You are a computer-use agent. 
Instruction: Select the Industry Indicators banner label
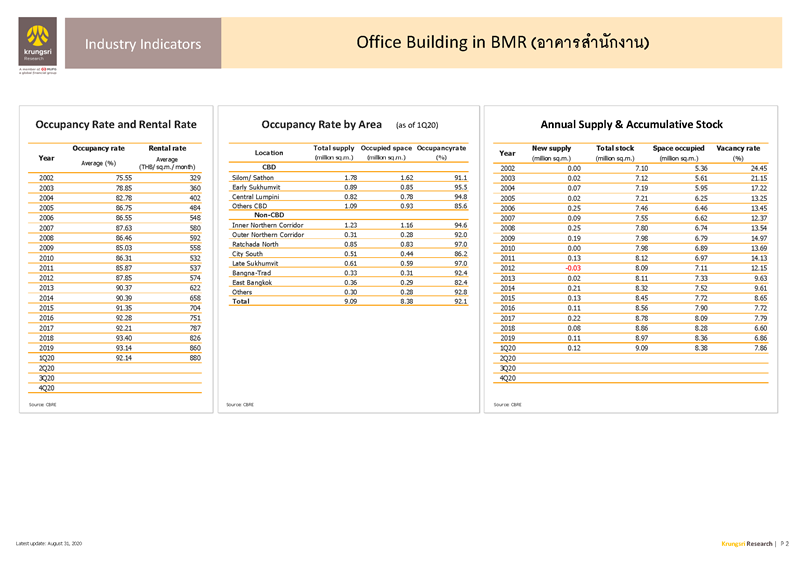[143, 44]
